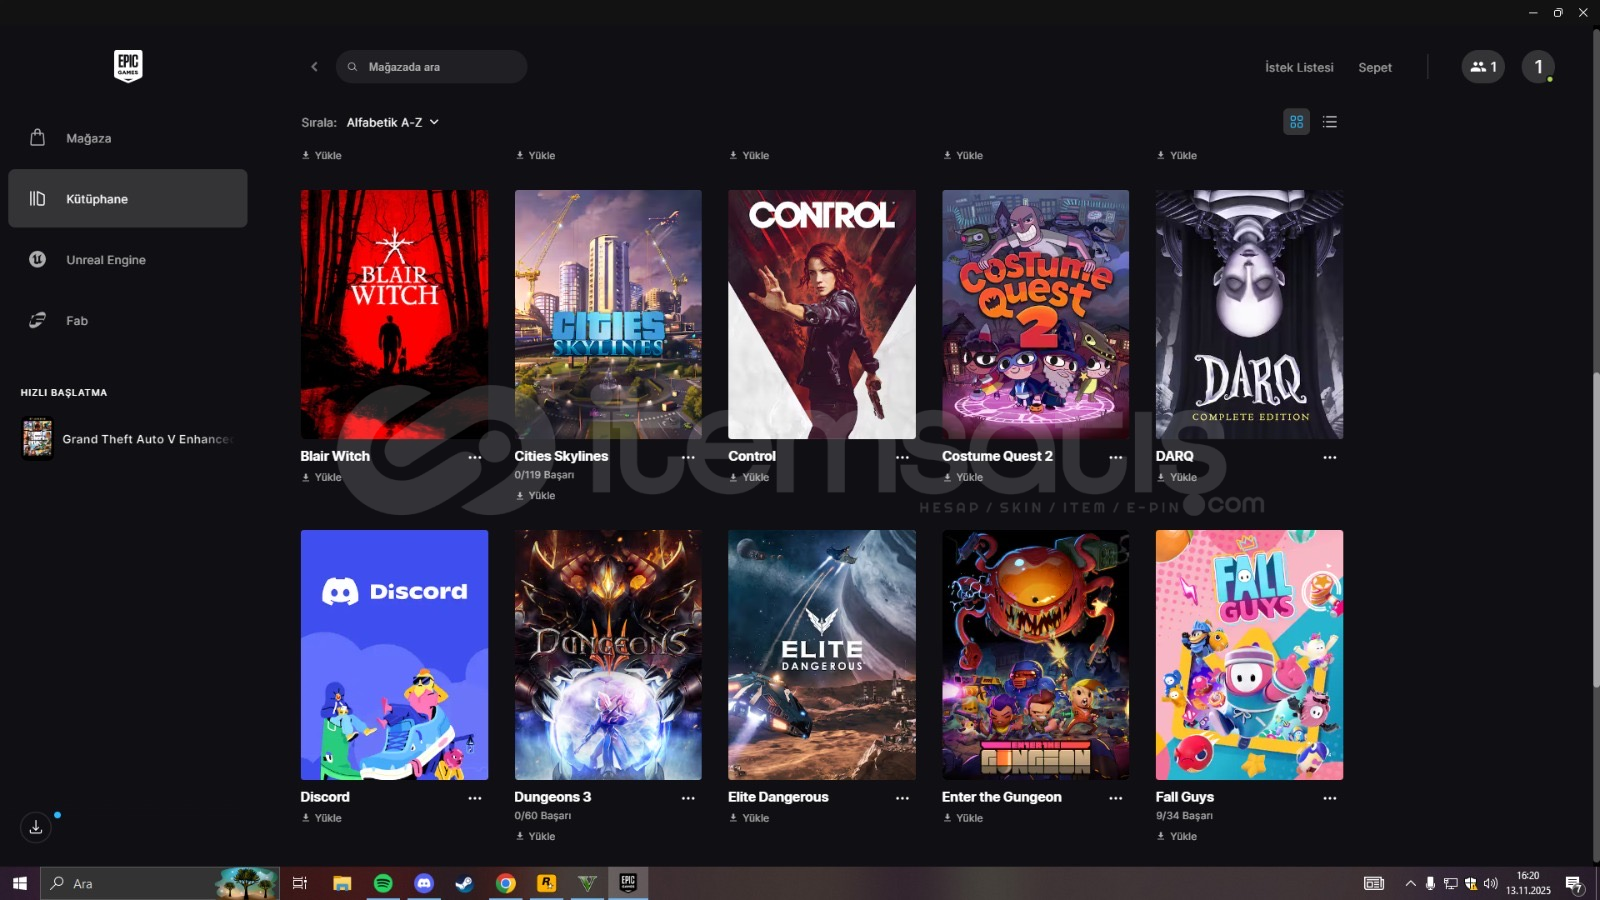Open Task View on the taskbar
Viewport: 1600px width, 900px height.
pos(299,883)
